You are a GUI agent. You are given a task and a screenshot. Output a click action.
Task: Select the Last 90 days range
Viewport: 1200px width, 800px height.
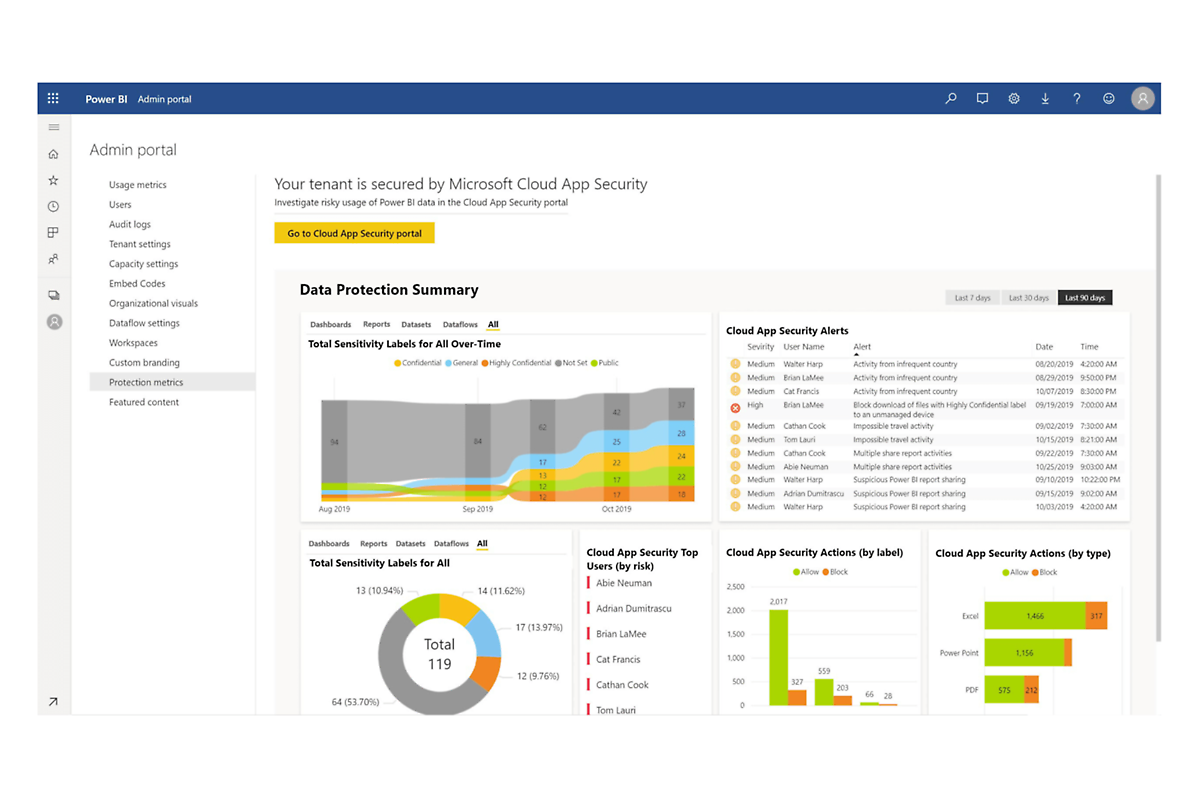pyautogui.click(x=1085, y=298)
